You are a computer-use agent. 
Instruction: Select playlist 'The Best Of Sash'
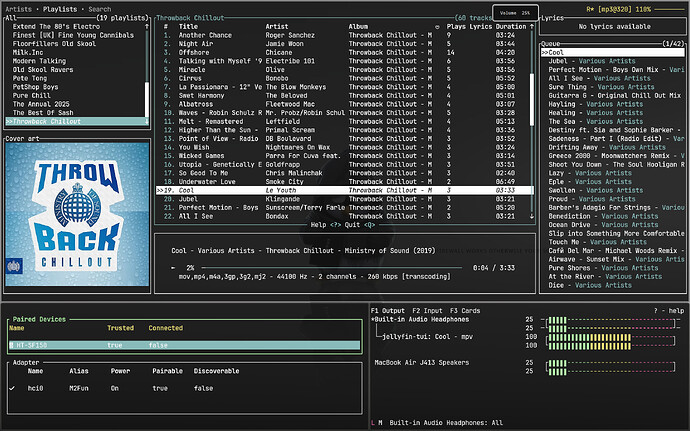click(x=43, y=112)
